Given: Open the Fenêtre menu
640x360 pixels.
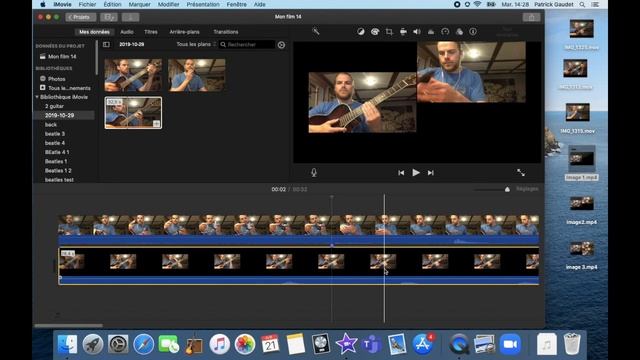Looking at the screenshot, I should click(236, 4).
